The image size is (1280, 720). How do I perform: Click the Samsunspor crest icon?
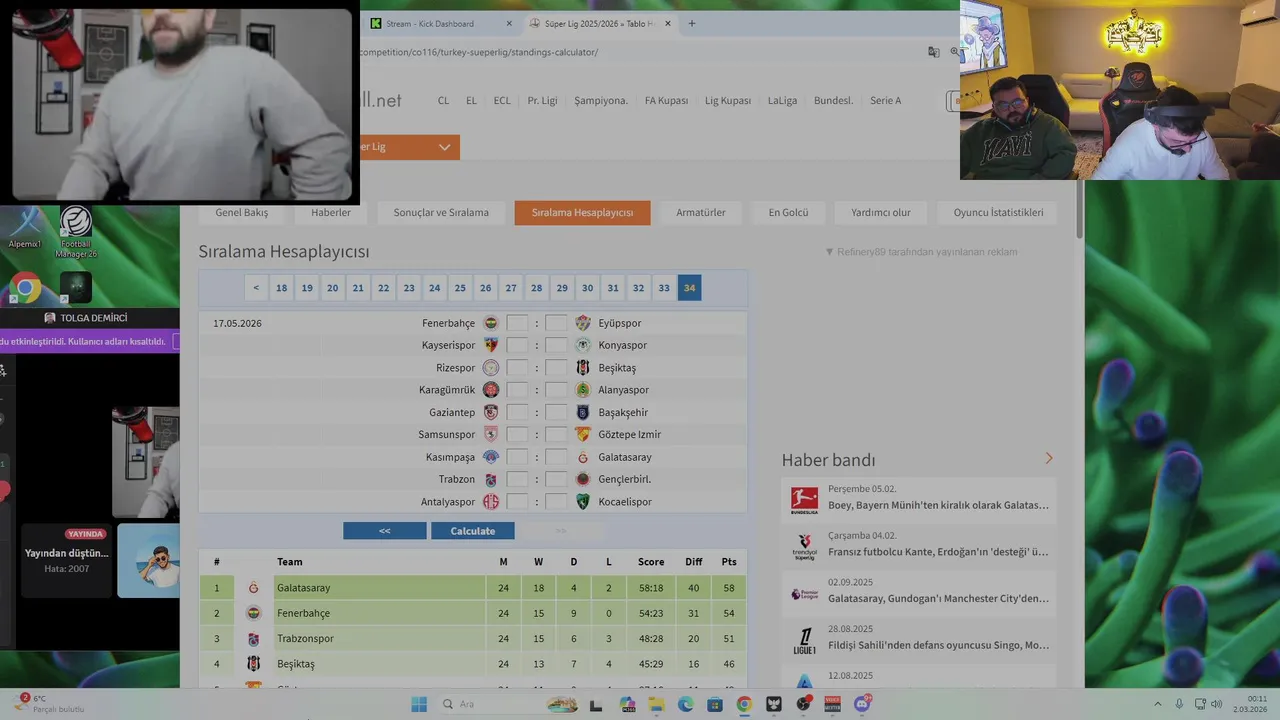coord(491,434)
